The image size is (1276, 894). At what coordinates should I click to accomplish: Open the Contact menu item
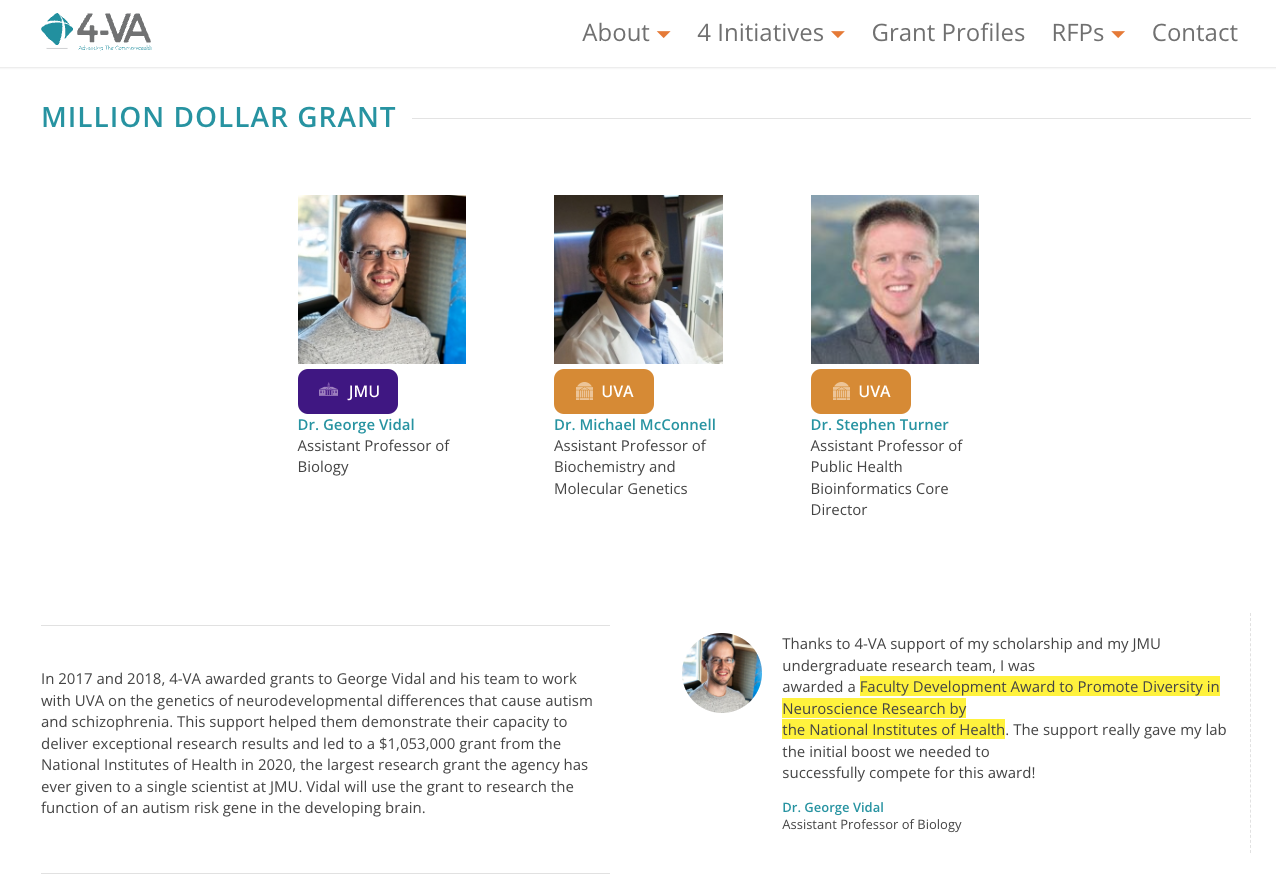point(1195,33)
